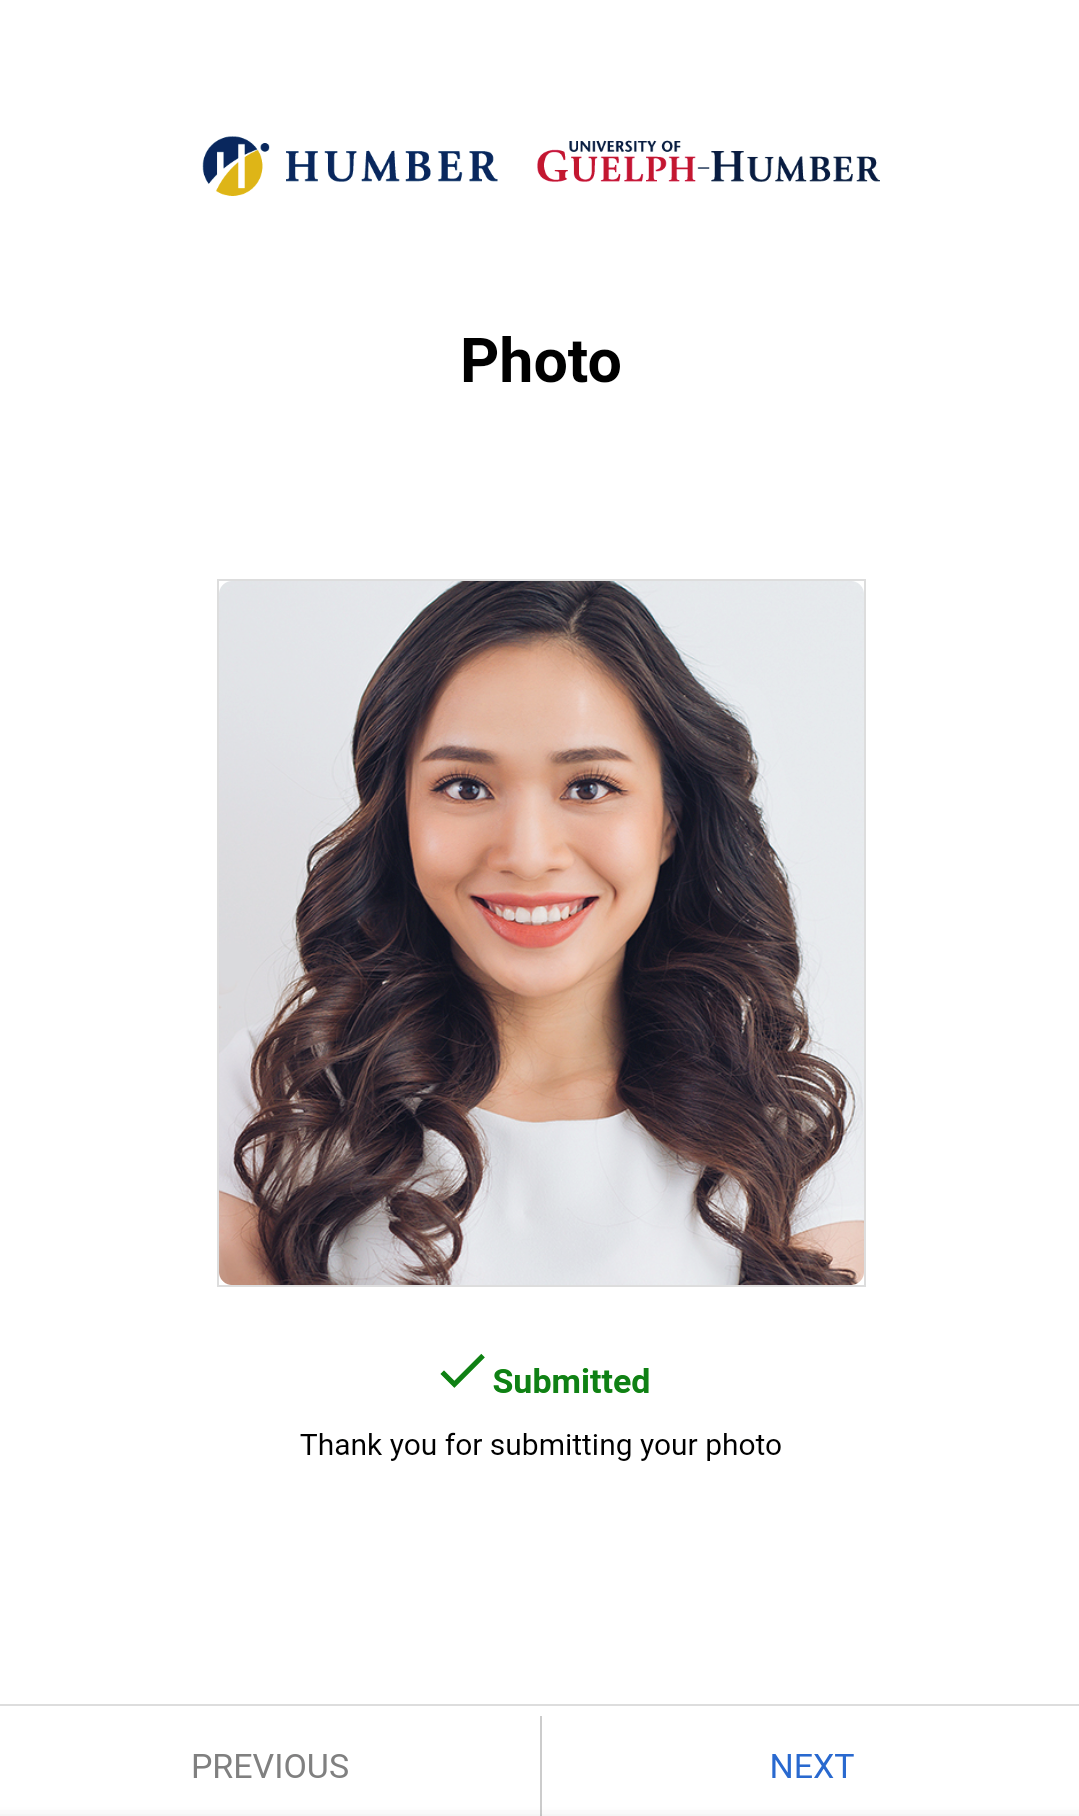Tap the face in the uploaded photo

532,840
